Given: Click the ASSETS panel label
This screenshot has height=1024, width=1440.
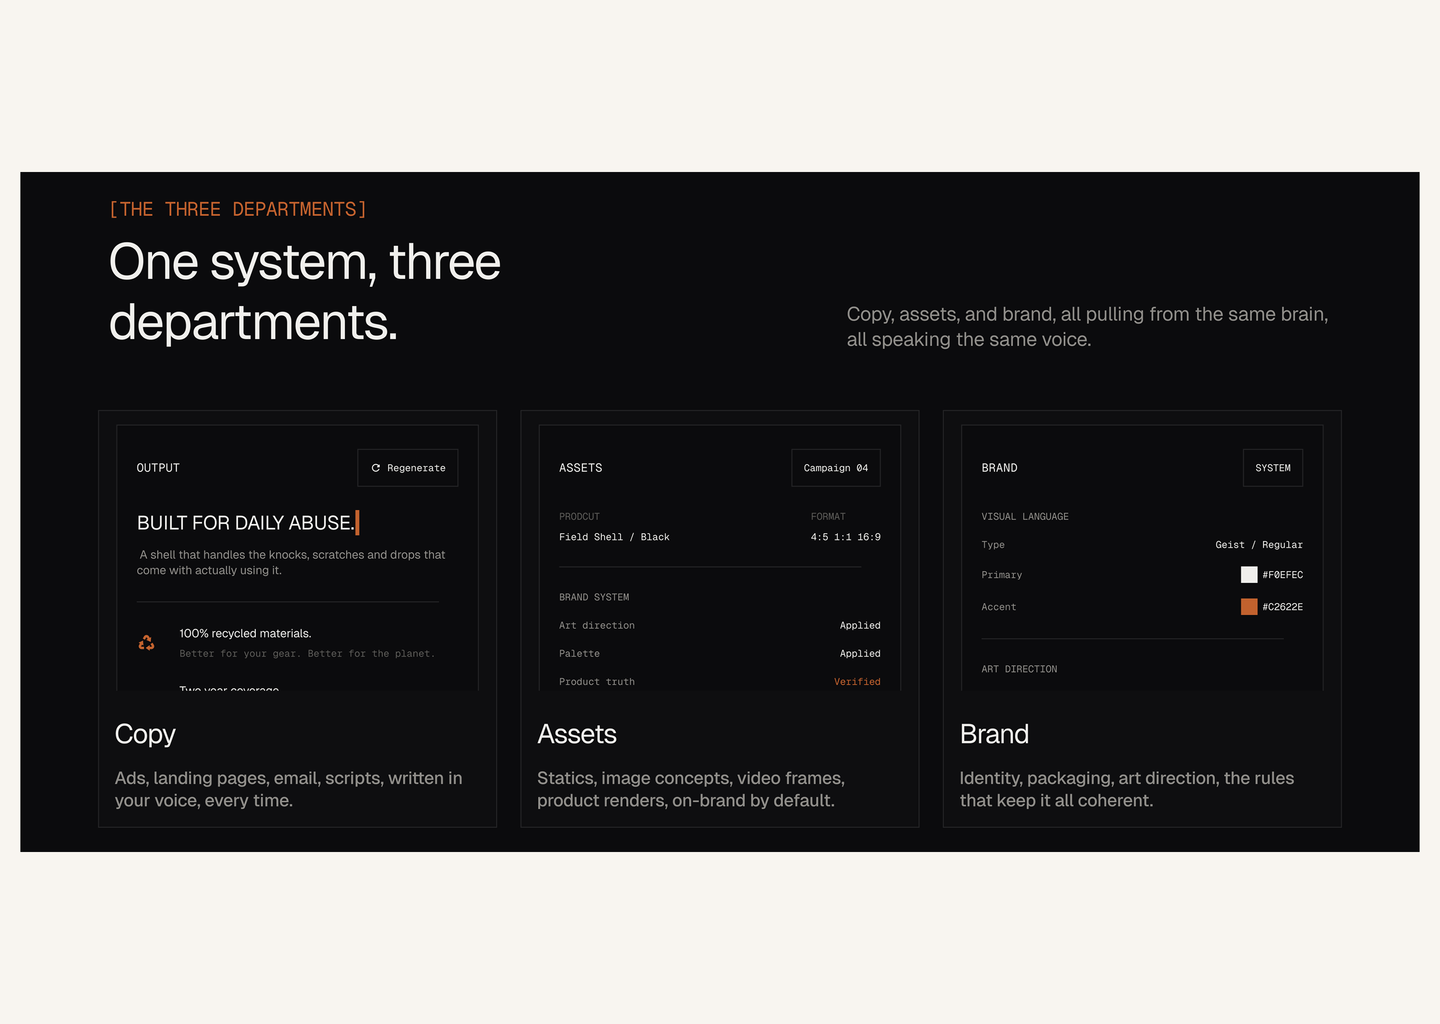Looking at the screenshot, I should pyautogui.click(x=581, y=468).
